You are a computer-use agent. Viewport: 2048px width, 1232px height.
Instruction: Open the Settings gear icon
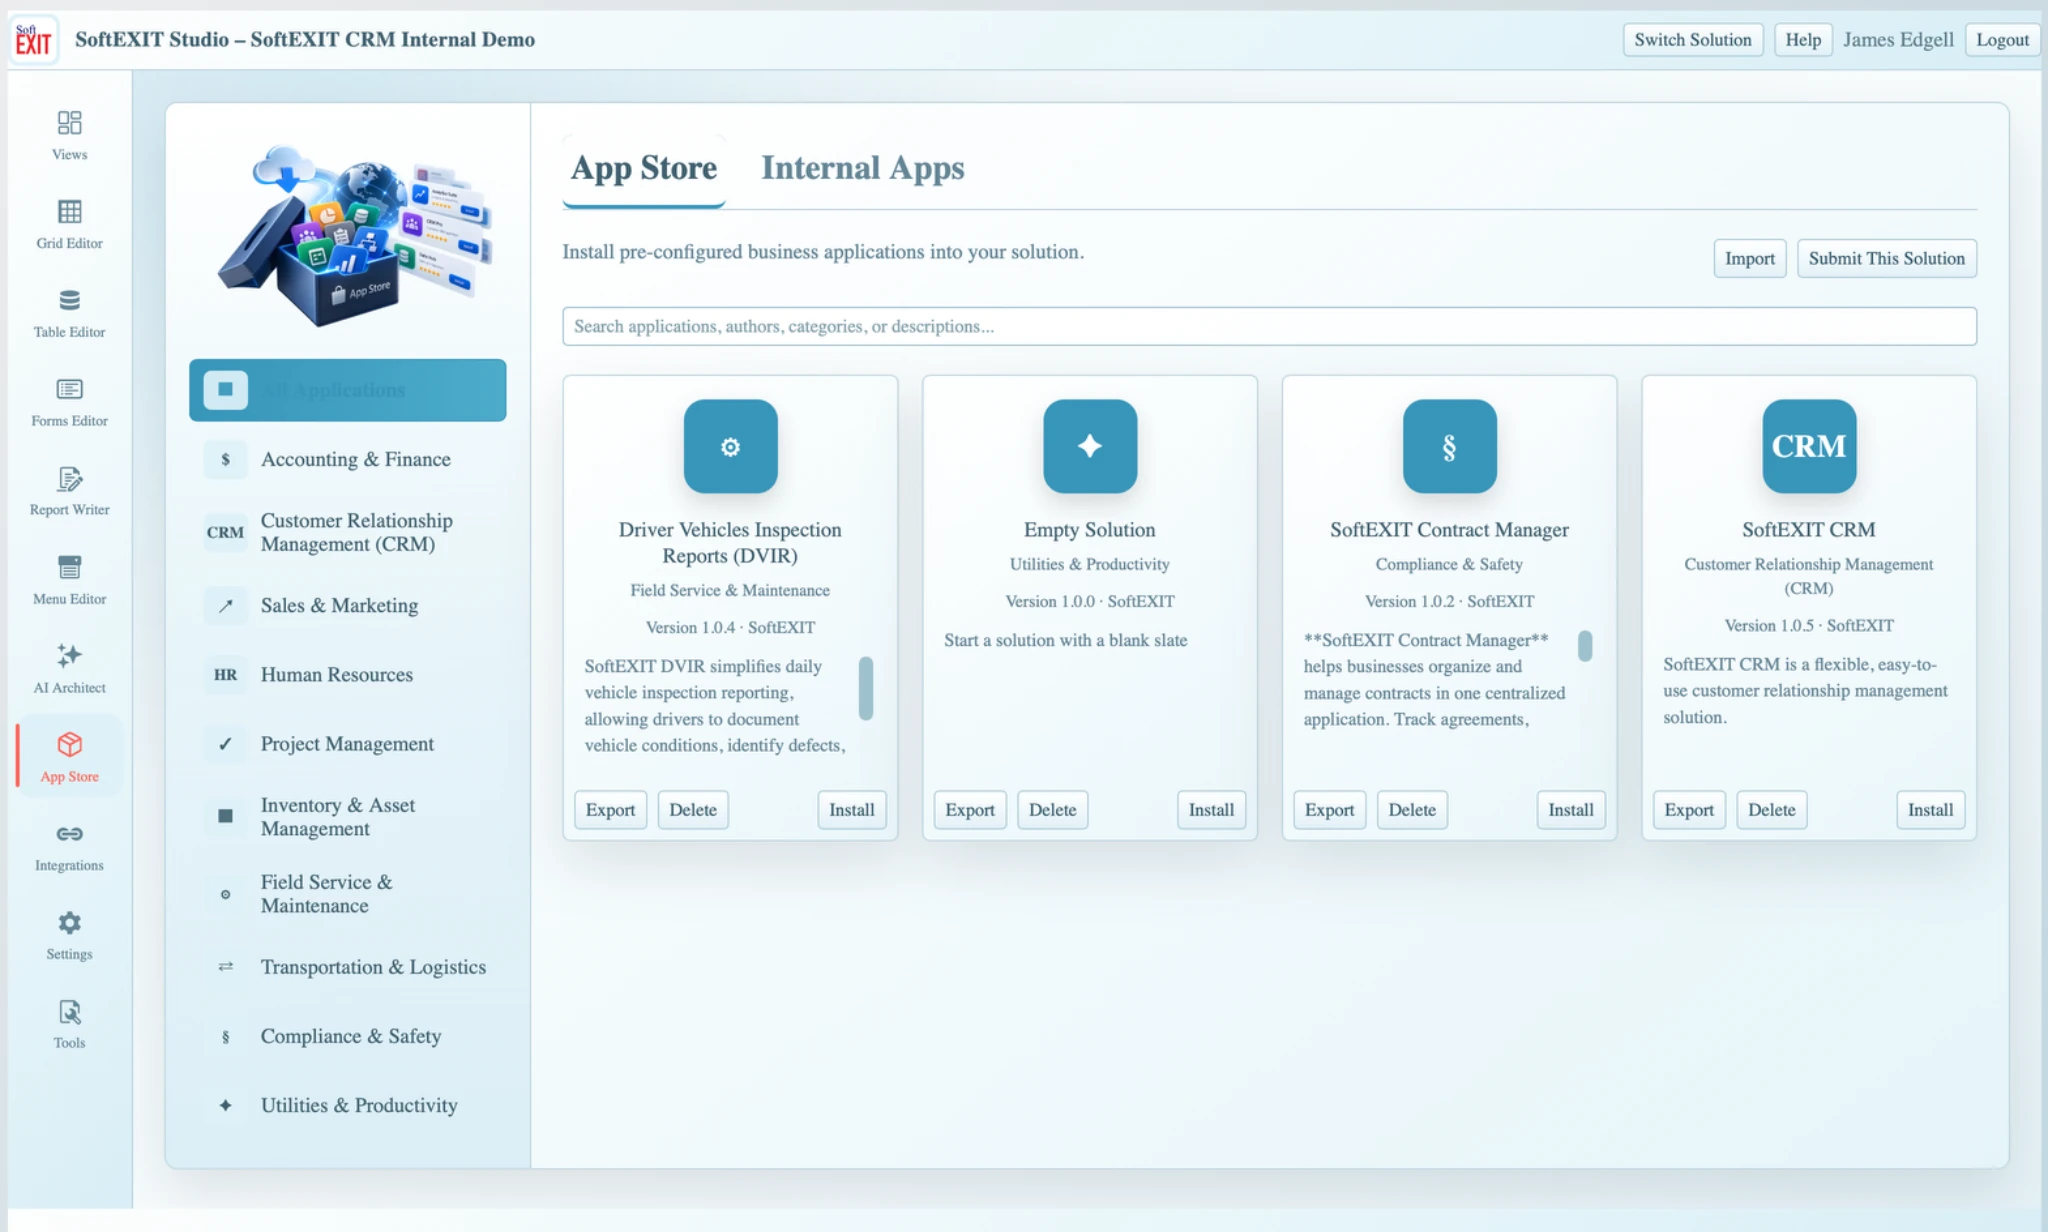point(69,922)
